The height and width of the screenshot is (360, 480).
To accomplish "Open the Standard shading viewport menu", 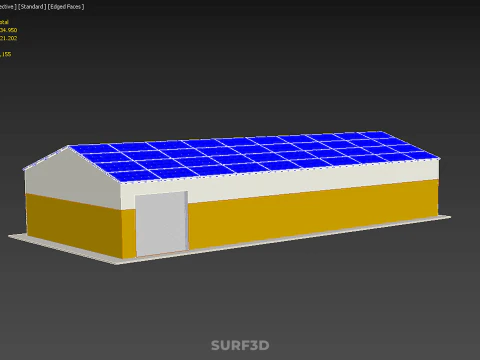I will (x=32, y=7).
